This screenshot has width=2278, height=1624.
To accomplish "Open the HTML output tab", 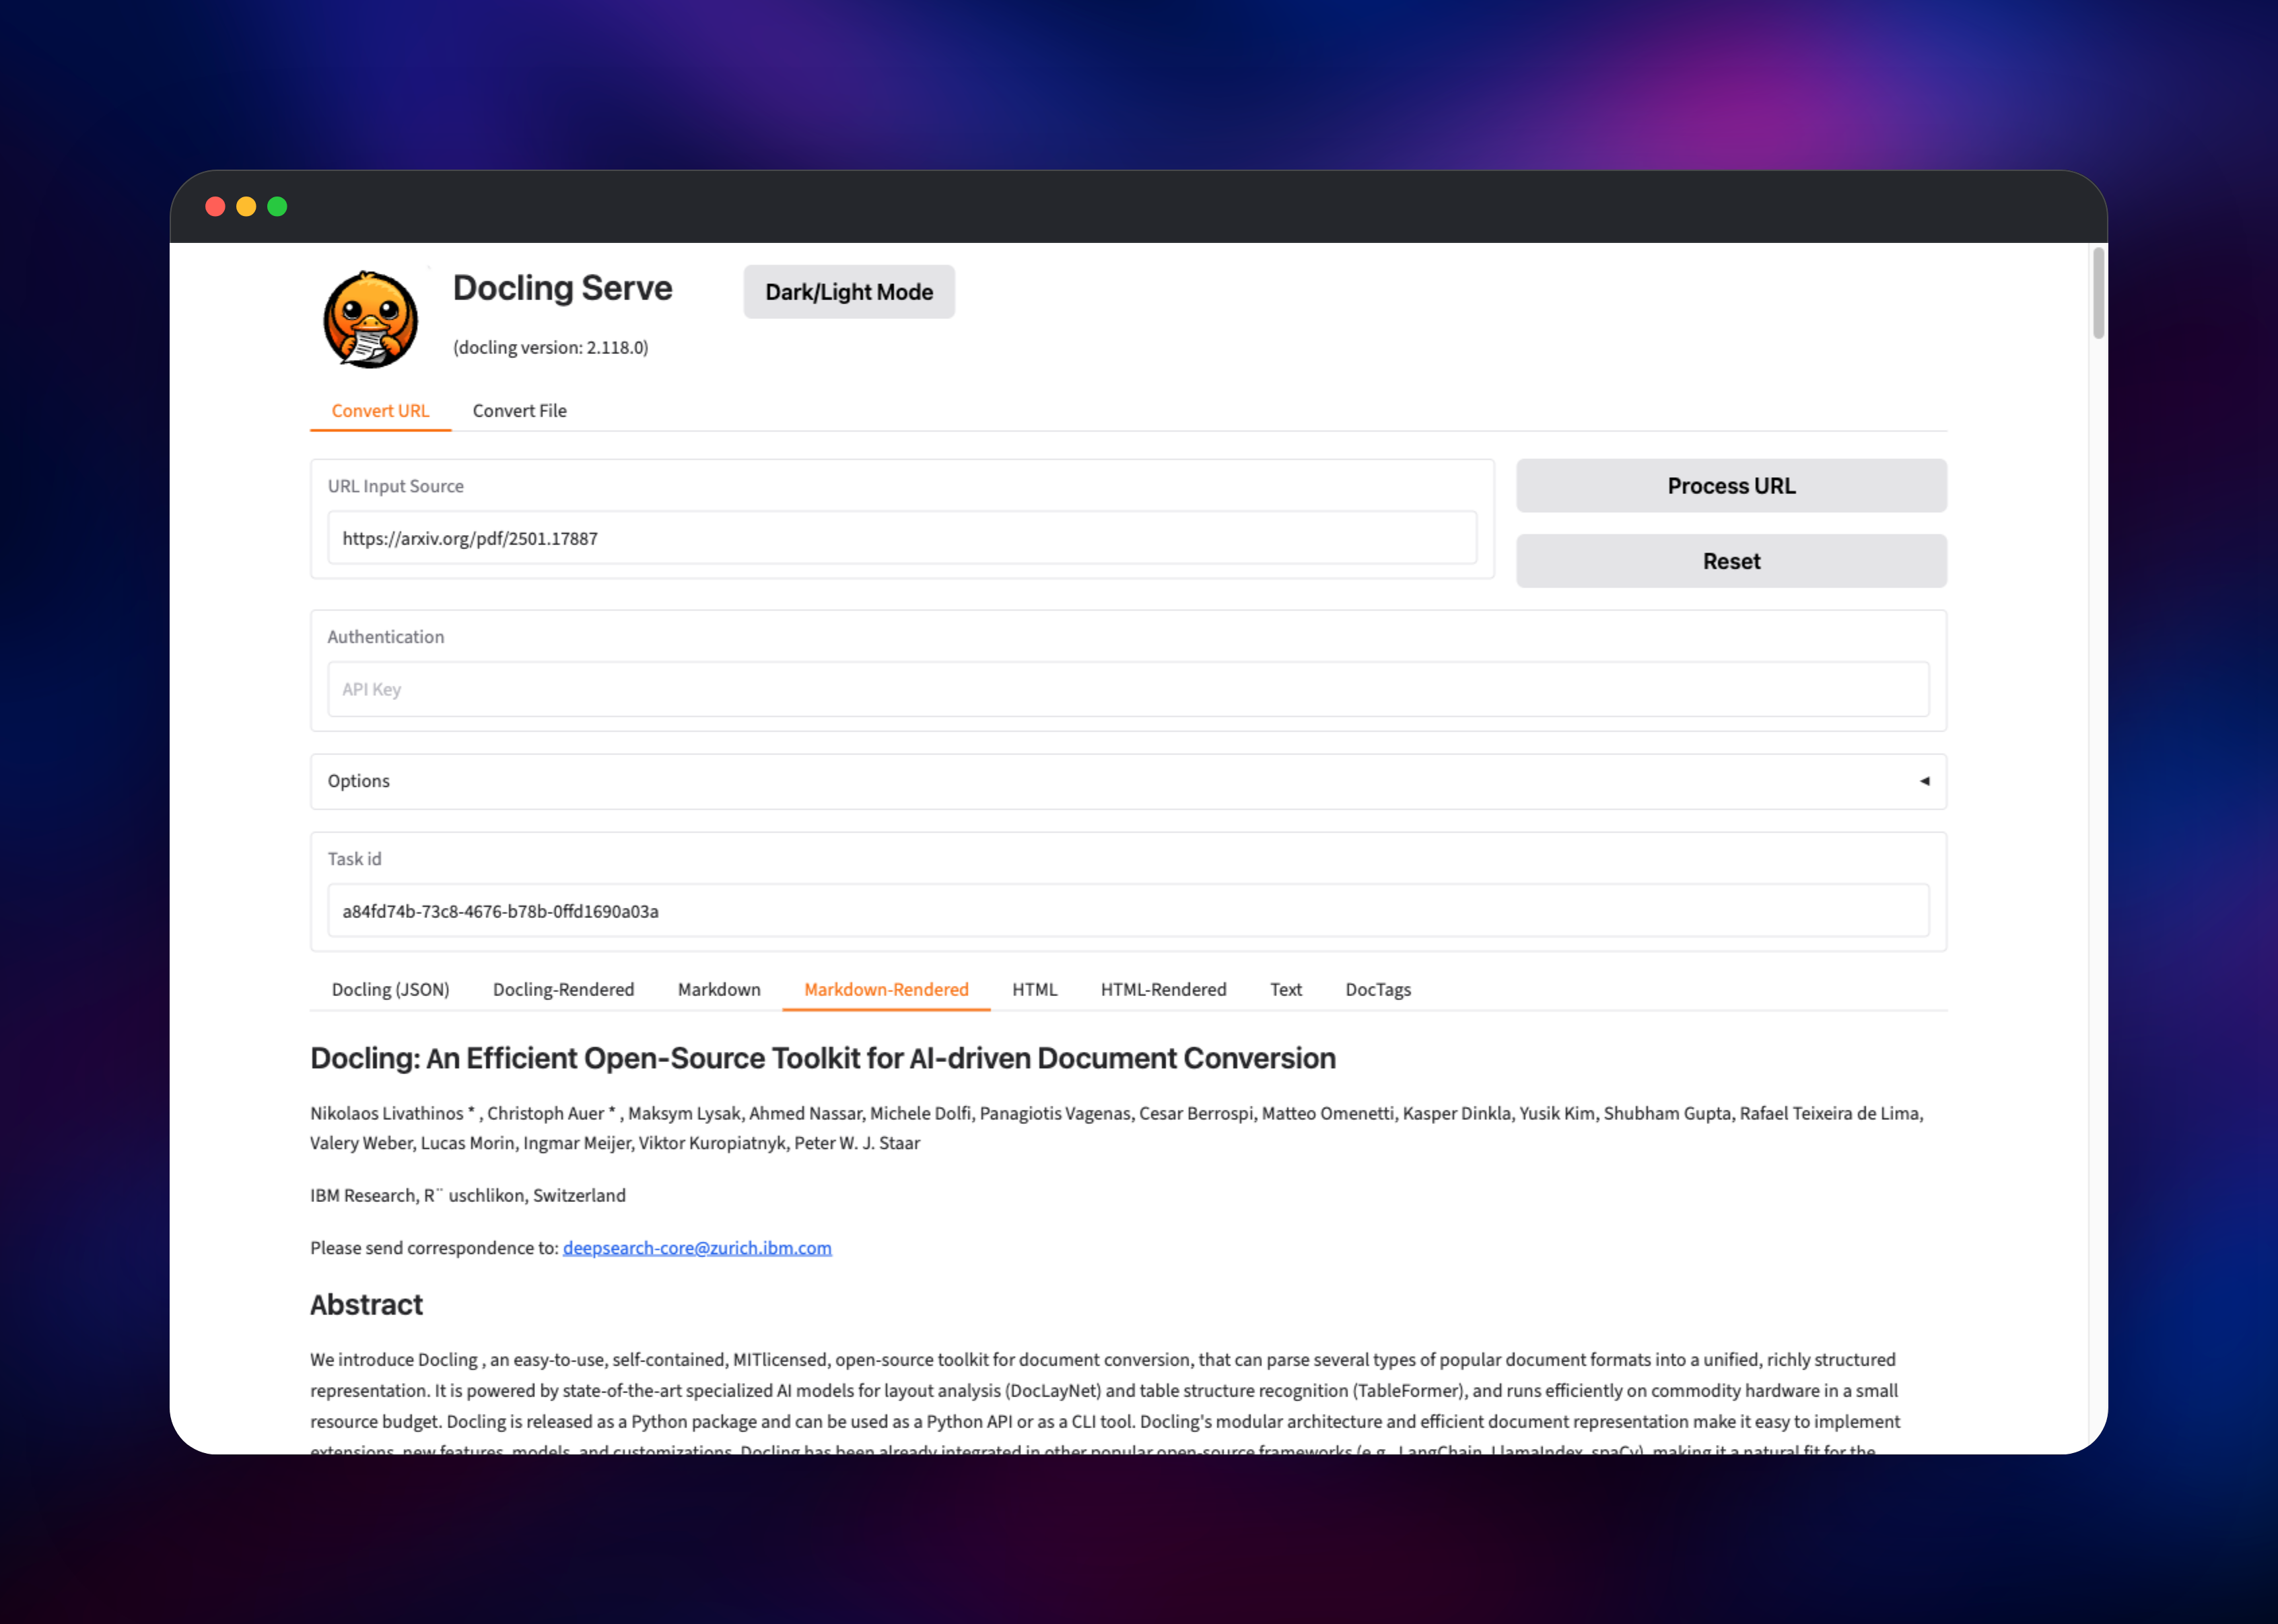I will point(1034,989).
